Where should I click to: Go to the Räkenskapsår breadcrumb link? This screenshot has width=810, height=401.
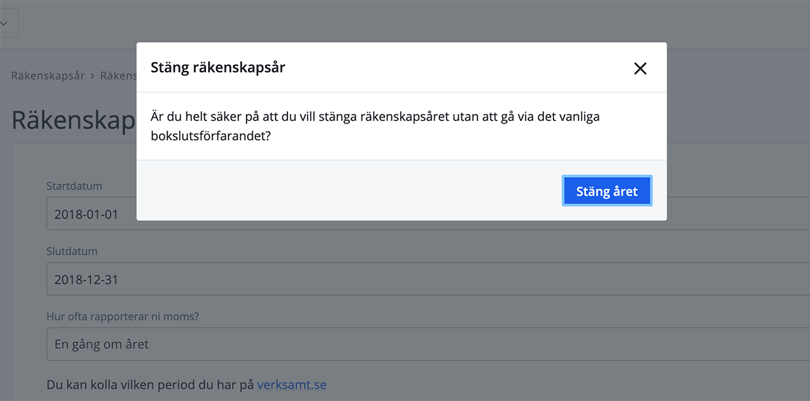tap(48, 75)
